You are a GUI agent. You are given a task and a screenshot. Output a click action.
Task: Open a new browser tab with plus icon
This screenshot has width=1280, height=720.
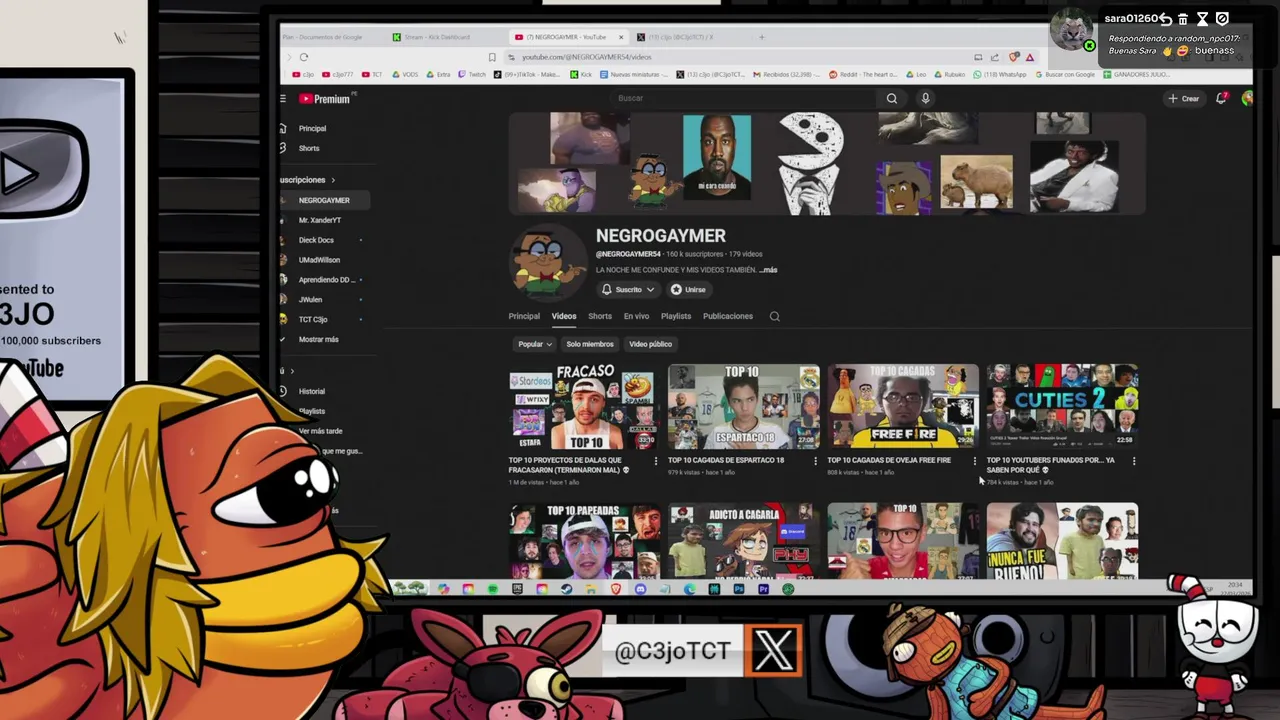[761, 37]
